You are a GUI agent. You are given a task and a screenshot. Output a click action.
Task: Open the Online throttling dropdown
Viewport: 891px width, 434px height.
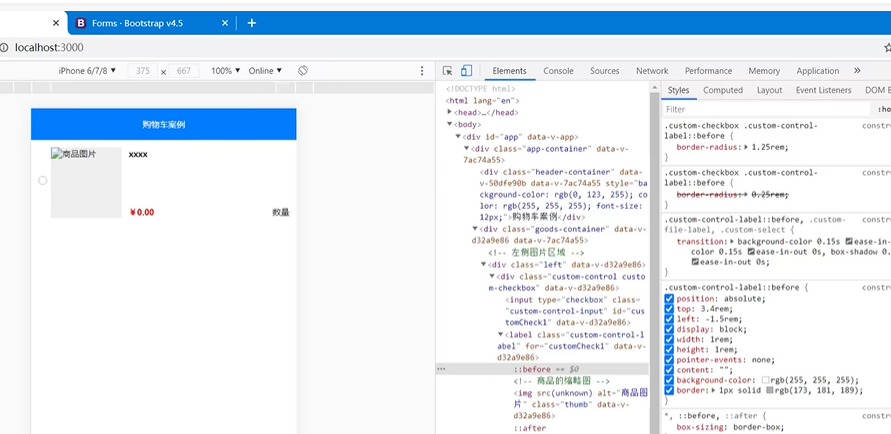pyautogui.click(x=265, y=71)
